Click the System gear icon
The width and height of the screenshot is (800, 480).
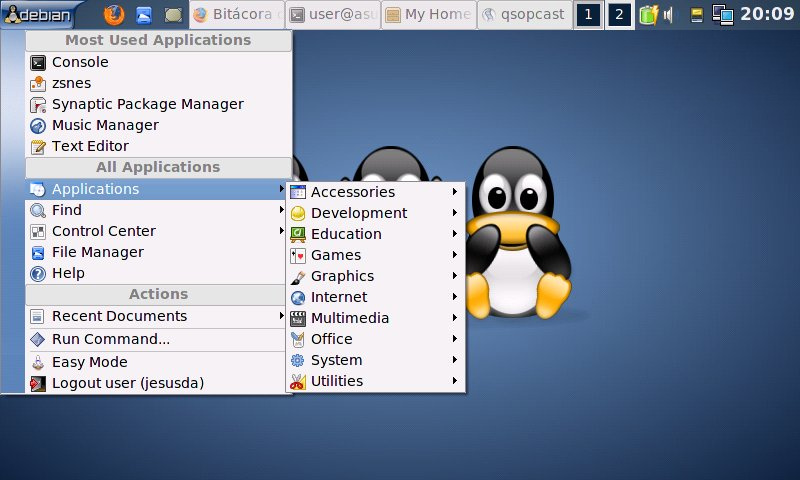coord(298,361)
